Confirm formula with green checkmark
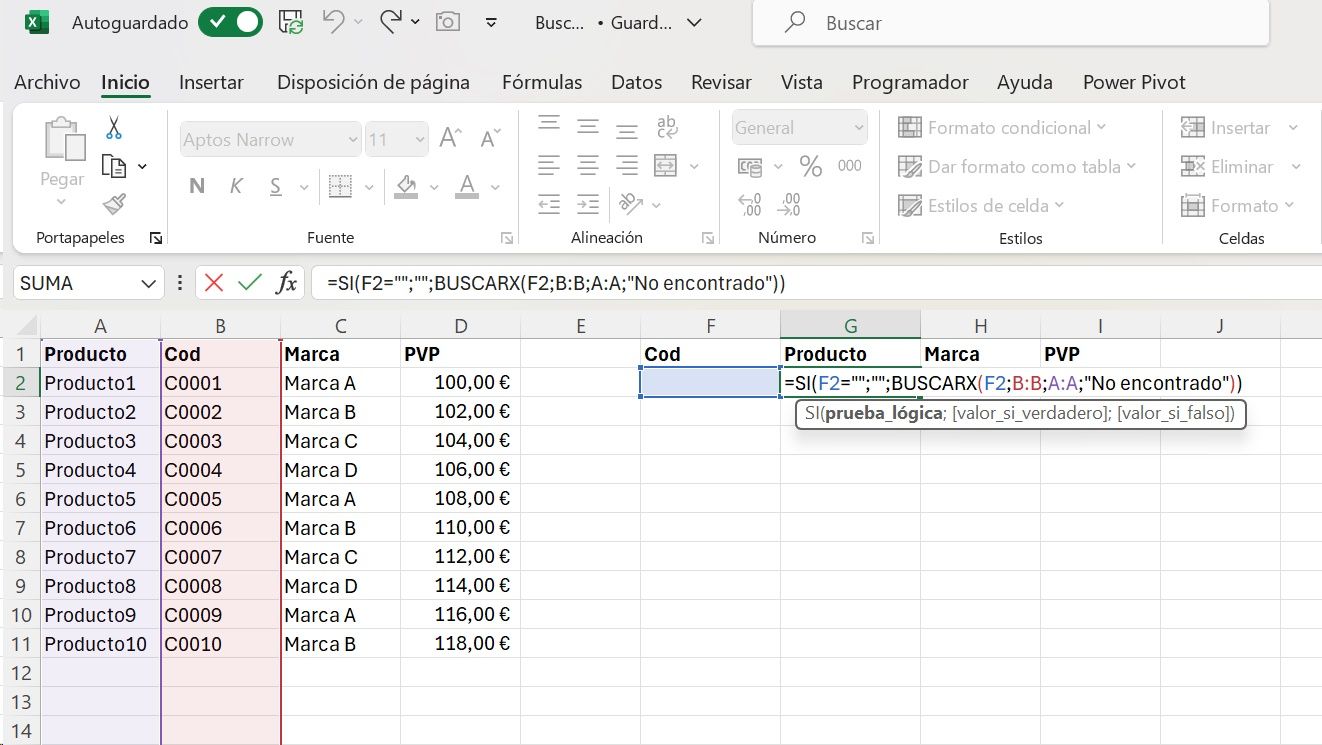 [249, 283]
